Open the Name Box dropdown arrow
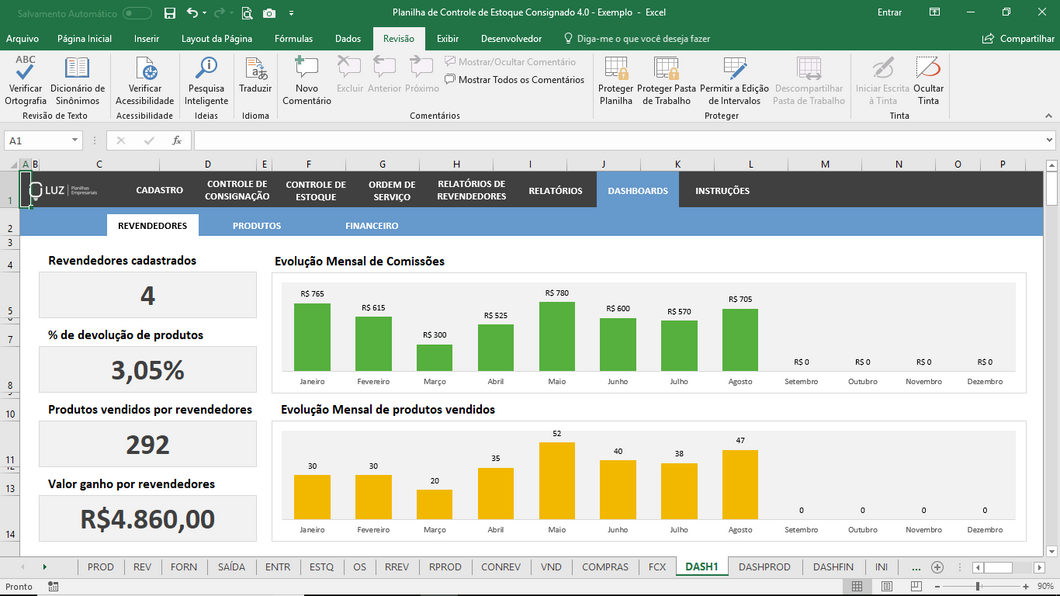The height and width of the screenshot is (596, 1060). tap(74, 141)
